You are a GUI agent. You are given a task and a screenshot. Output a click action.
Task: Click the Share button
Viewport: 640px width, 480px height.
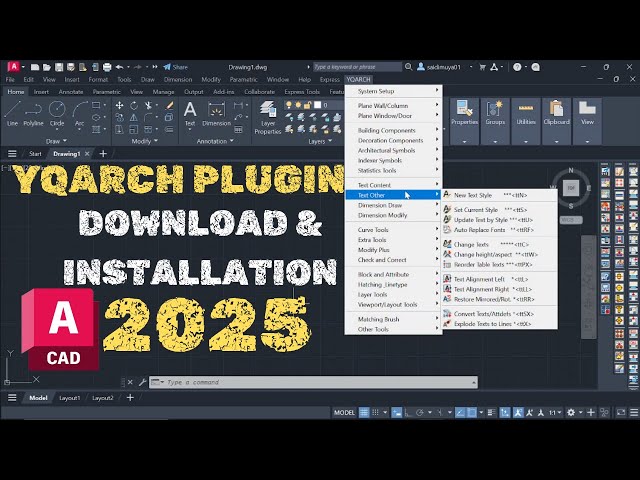coord(176,67)
